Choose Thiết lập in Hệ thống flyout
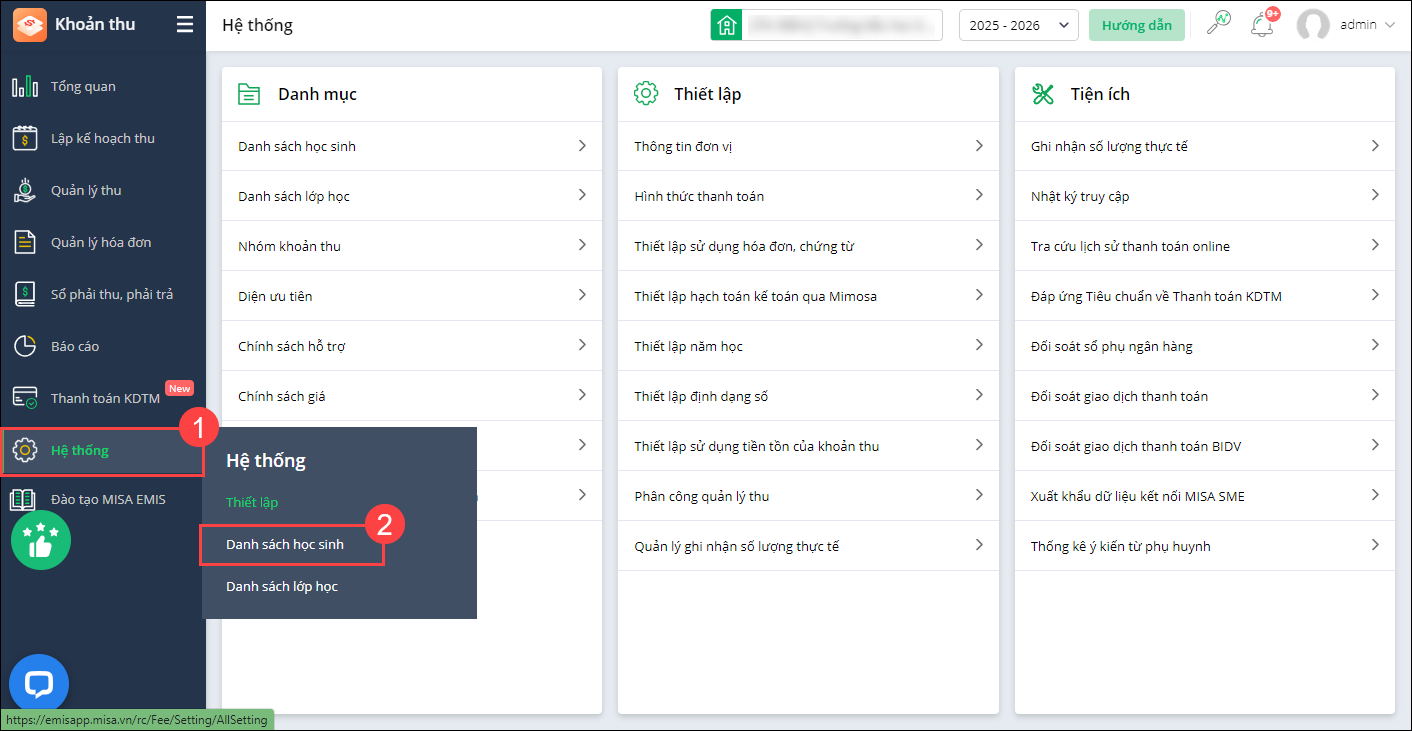This screenshot has height=731, width=1412. point(252,503)
